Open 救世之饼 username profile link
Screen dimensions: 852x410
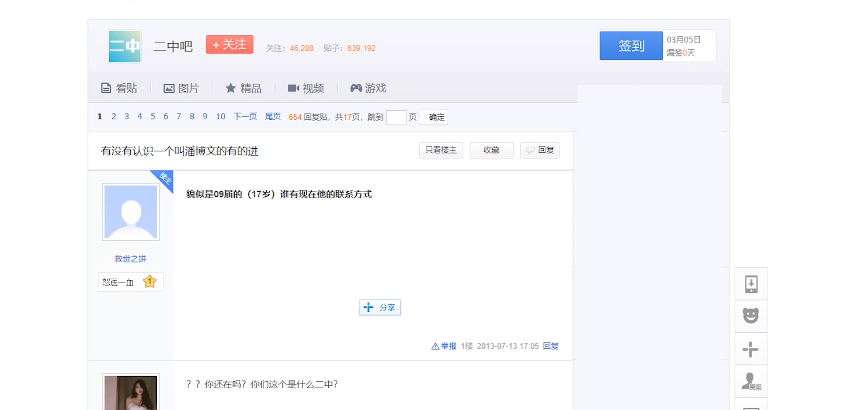click(130, 258)
